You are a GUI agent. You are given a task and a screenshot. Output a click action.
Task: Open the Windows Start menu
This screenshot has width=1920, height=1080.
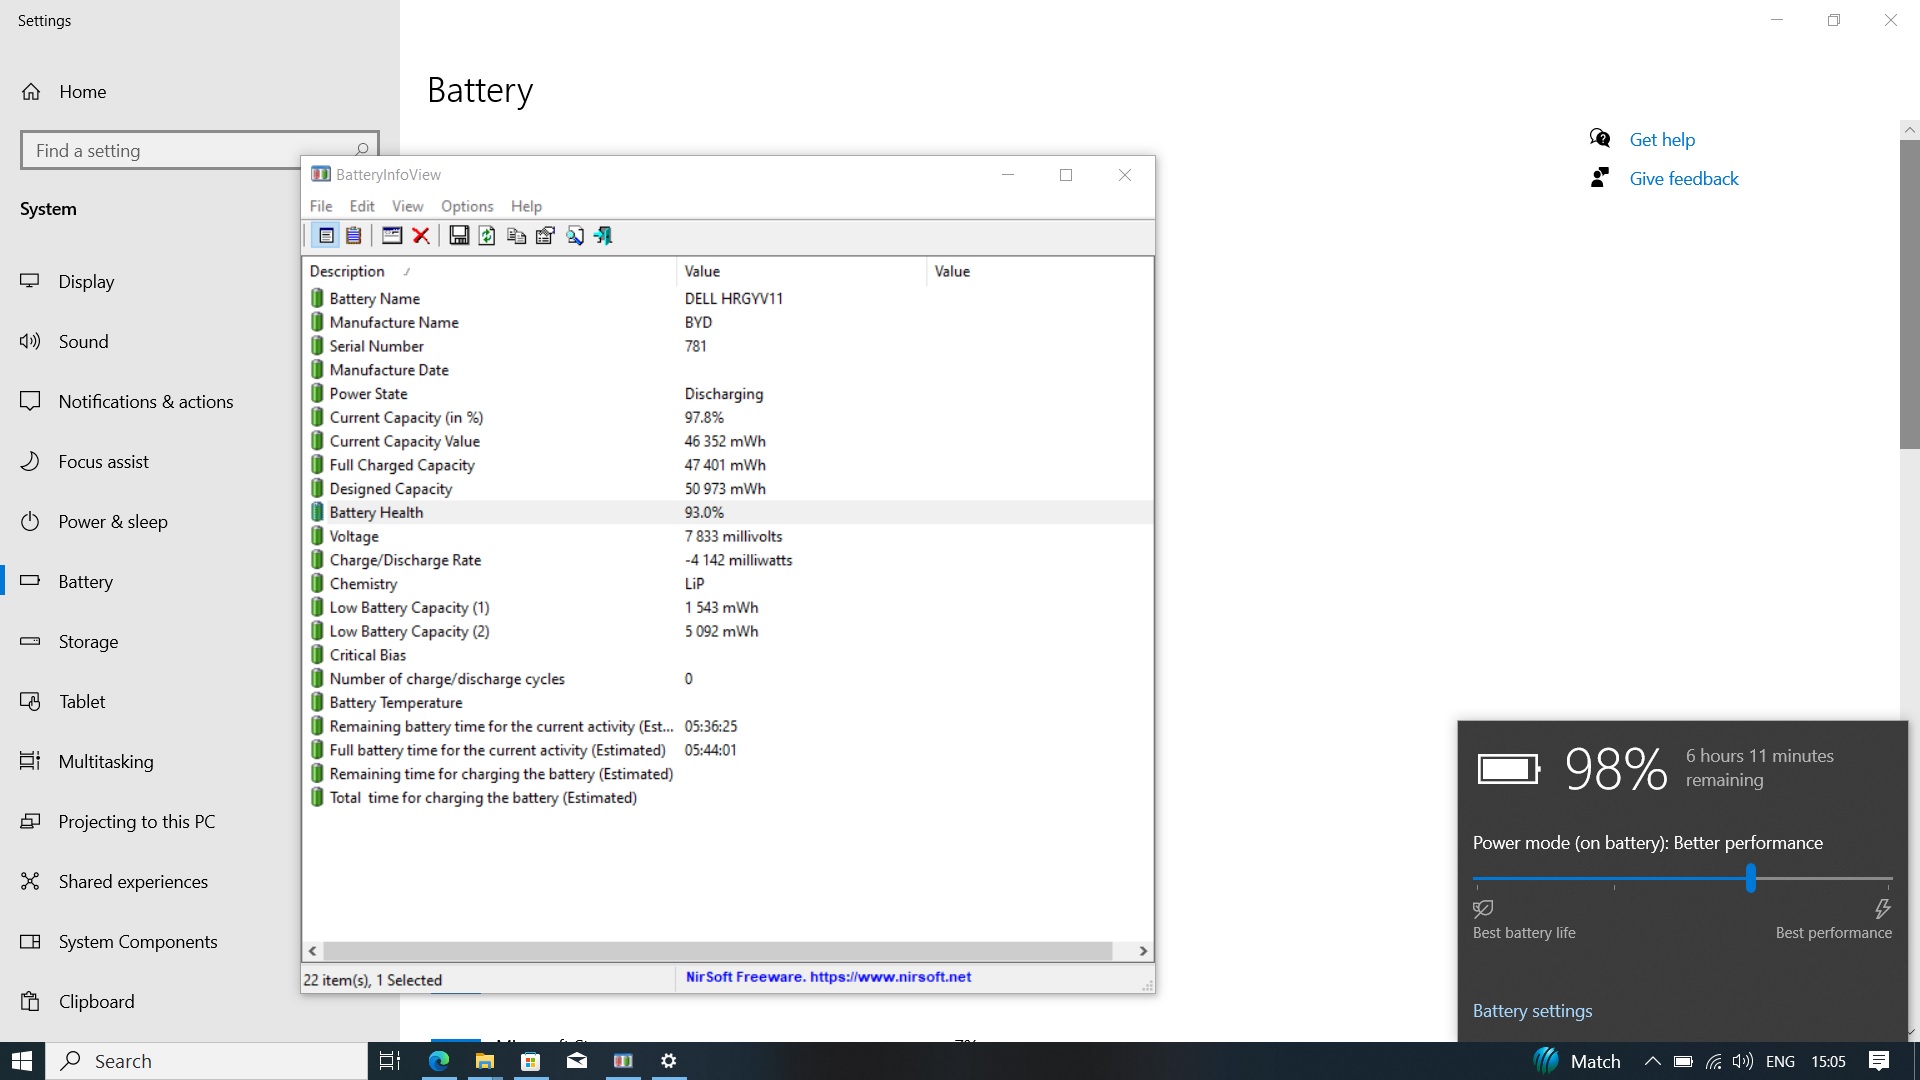[x=22, y=1061]
